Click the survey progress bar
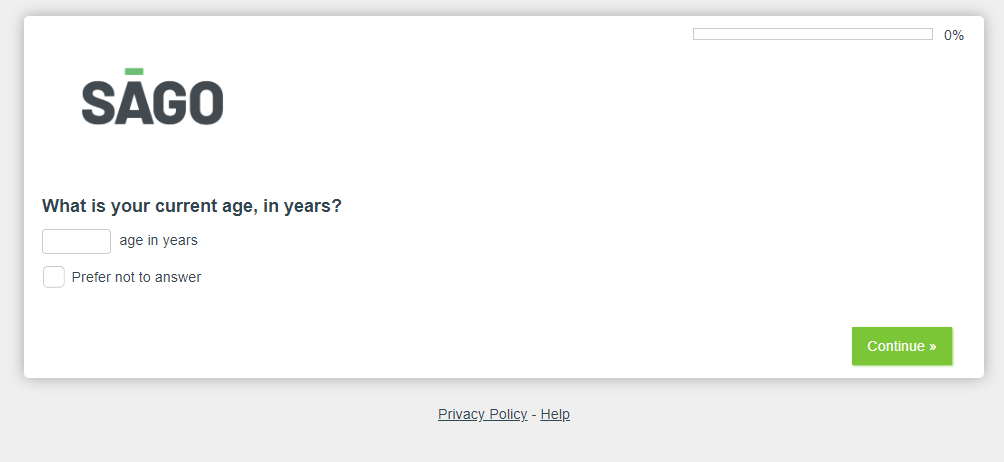Image resolution: width=1004 pixels, height=462 pixels. click(x=812, y=34)
